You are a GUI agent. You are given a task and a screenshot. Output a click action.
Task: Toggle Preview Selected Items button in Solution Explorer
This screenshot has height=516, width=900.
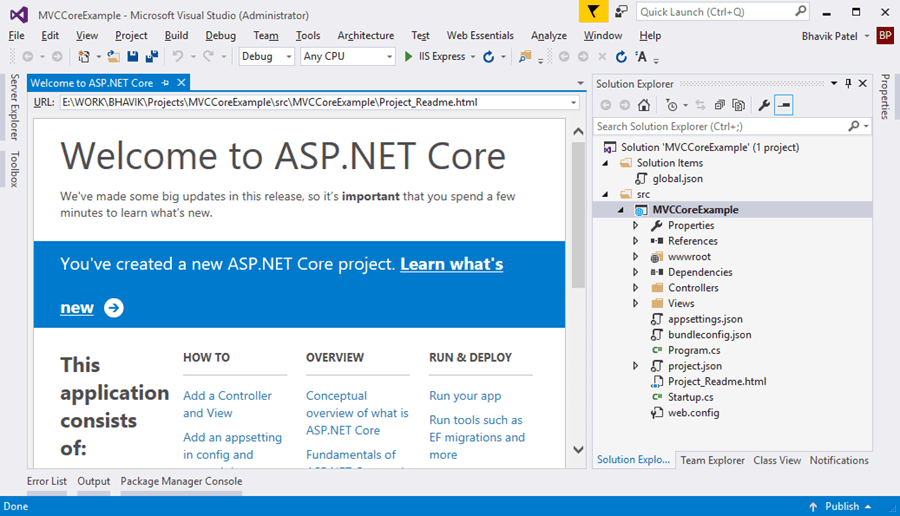[x=783, y=105]
